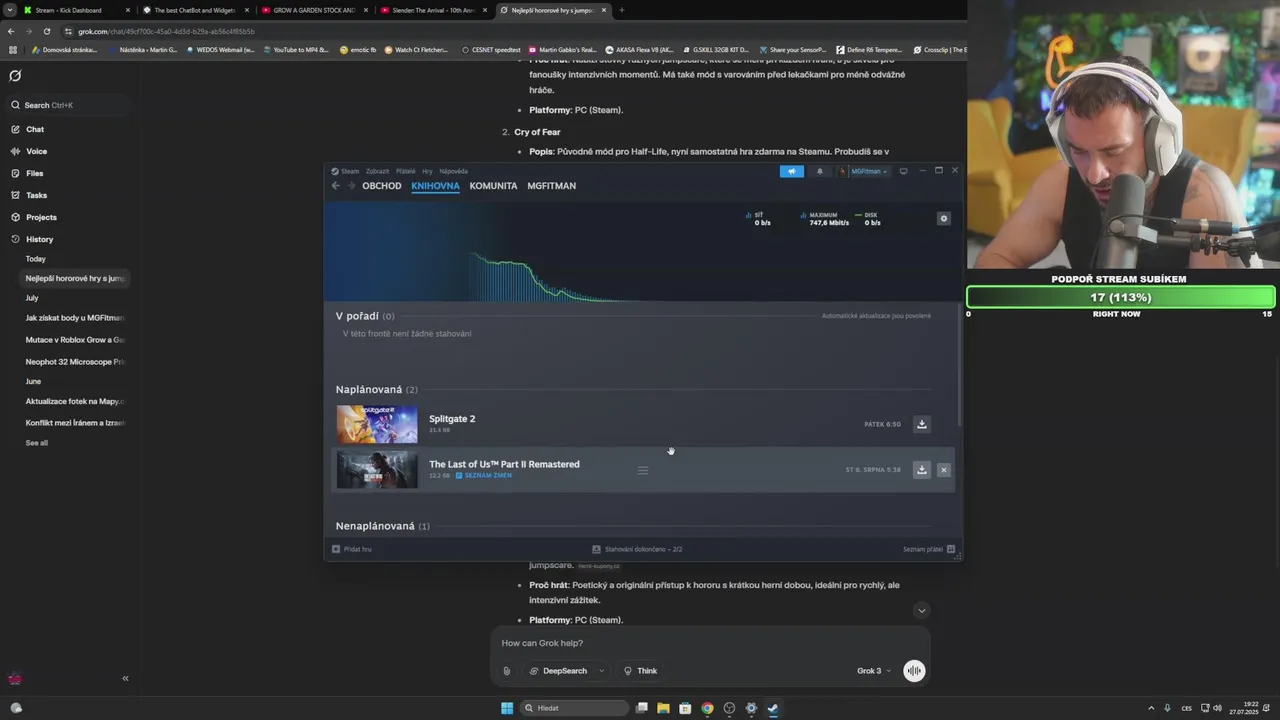Open Chrome from the taskbar

pyautogui.click(x=707, y=708)
